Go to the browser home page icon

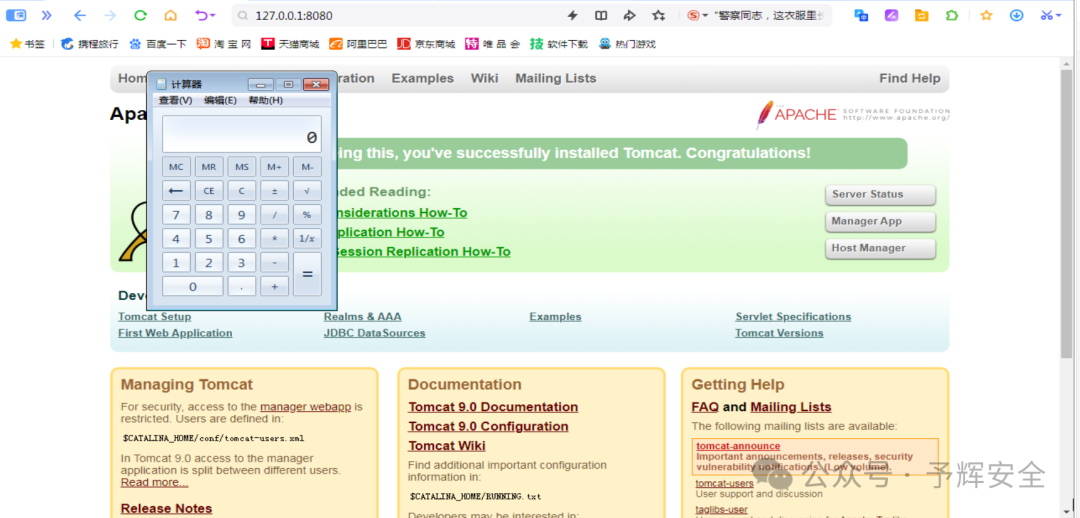pyautogui.click(x=170, y=15)
